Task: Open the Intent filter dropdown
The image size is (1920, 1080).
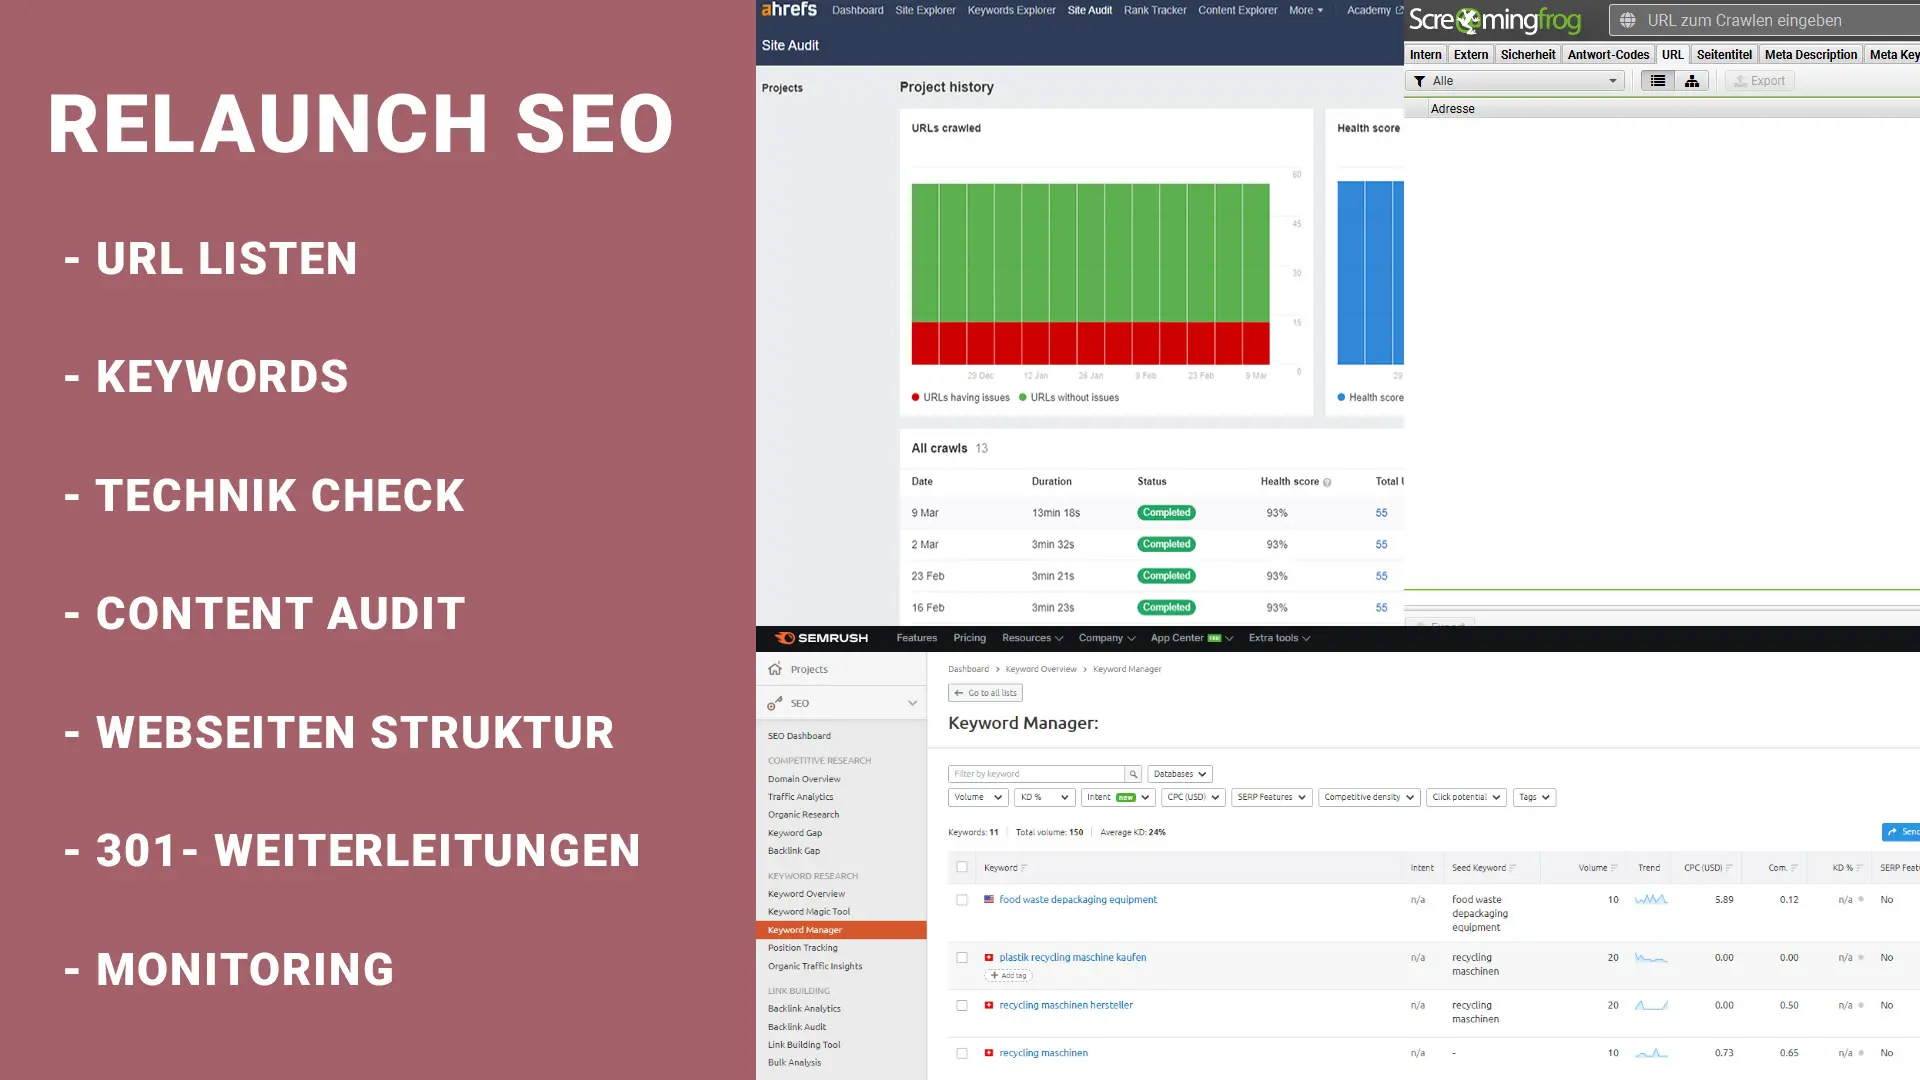Action: pyautogui.click(x=1118, y=797)
